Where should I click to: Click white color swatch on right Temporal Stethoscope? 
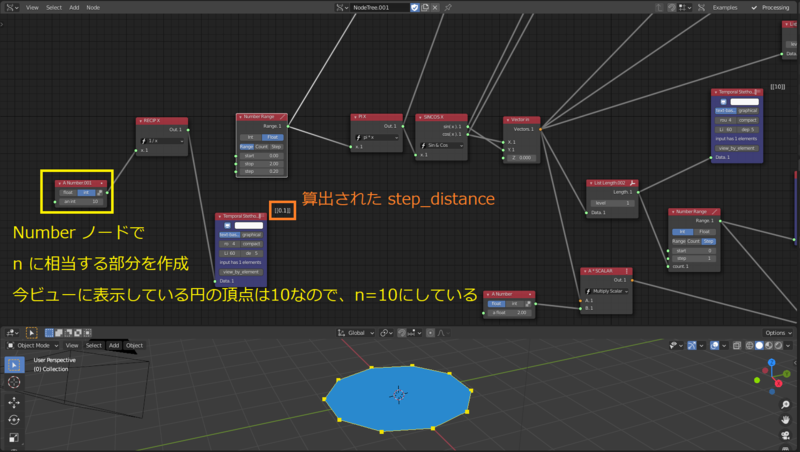tap(744, 101)
